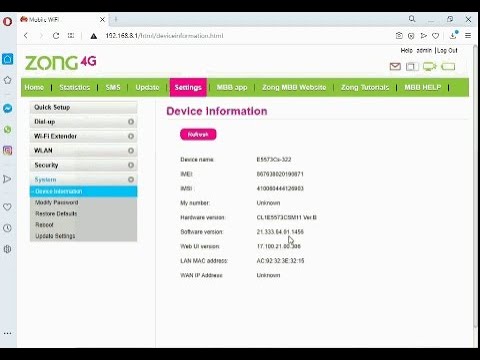Open the bookmarks star icon in sidebar
This screenshot has width=480, height=360.
pyautogui.click(x=7, y=80)
